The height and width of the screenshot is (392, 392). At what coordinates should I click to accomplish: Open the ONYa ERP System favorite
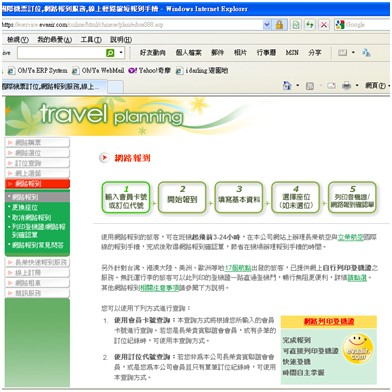click(38, 71)
